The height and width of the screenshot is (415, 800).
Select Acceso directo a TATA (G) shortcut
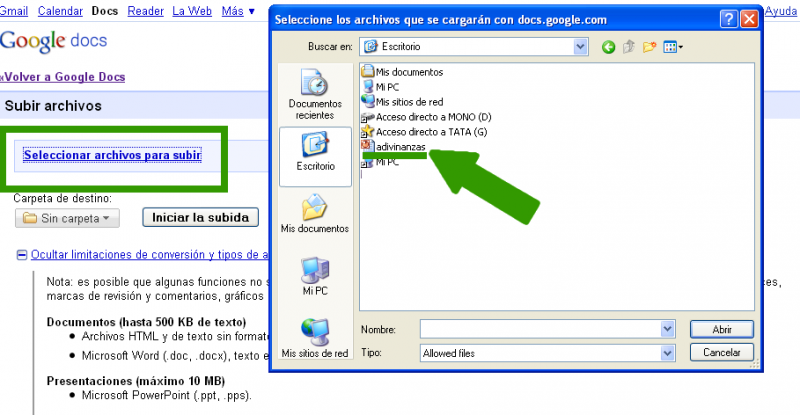pyautogui.click(x=424, y=132)
